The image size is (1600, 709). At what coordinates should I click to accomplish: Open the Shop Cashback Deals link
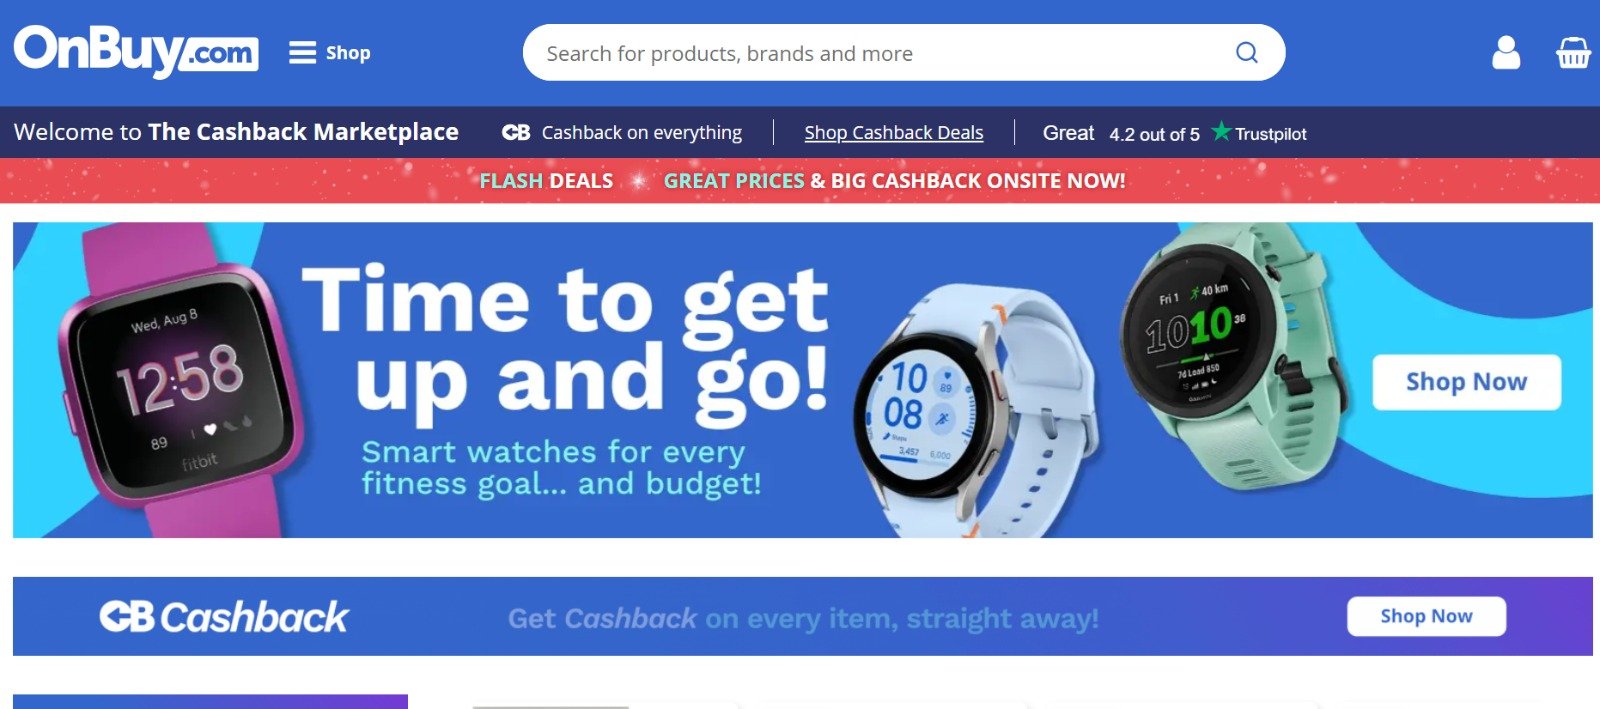[894, 133]
